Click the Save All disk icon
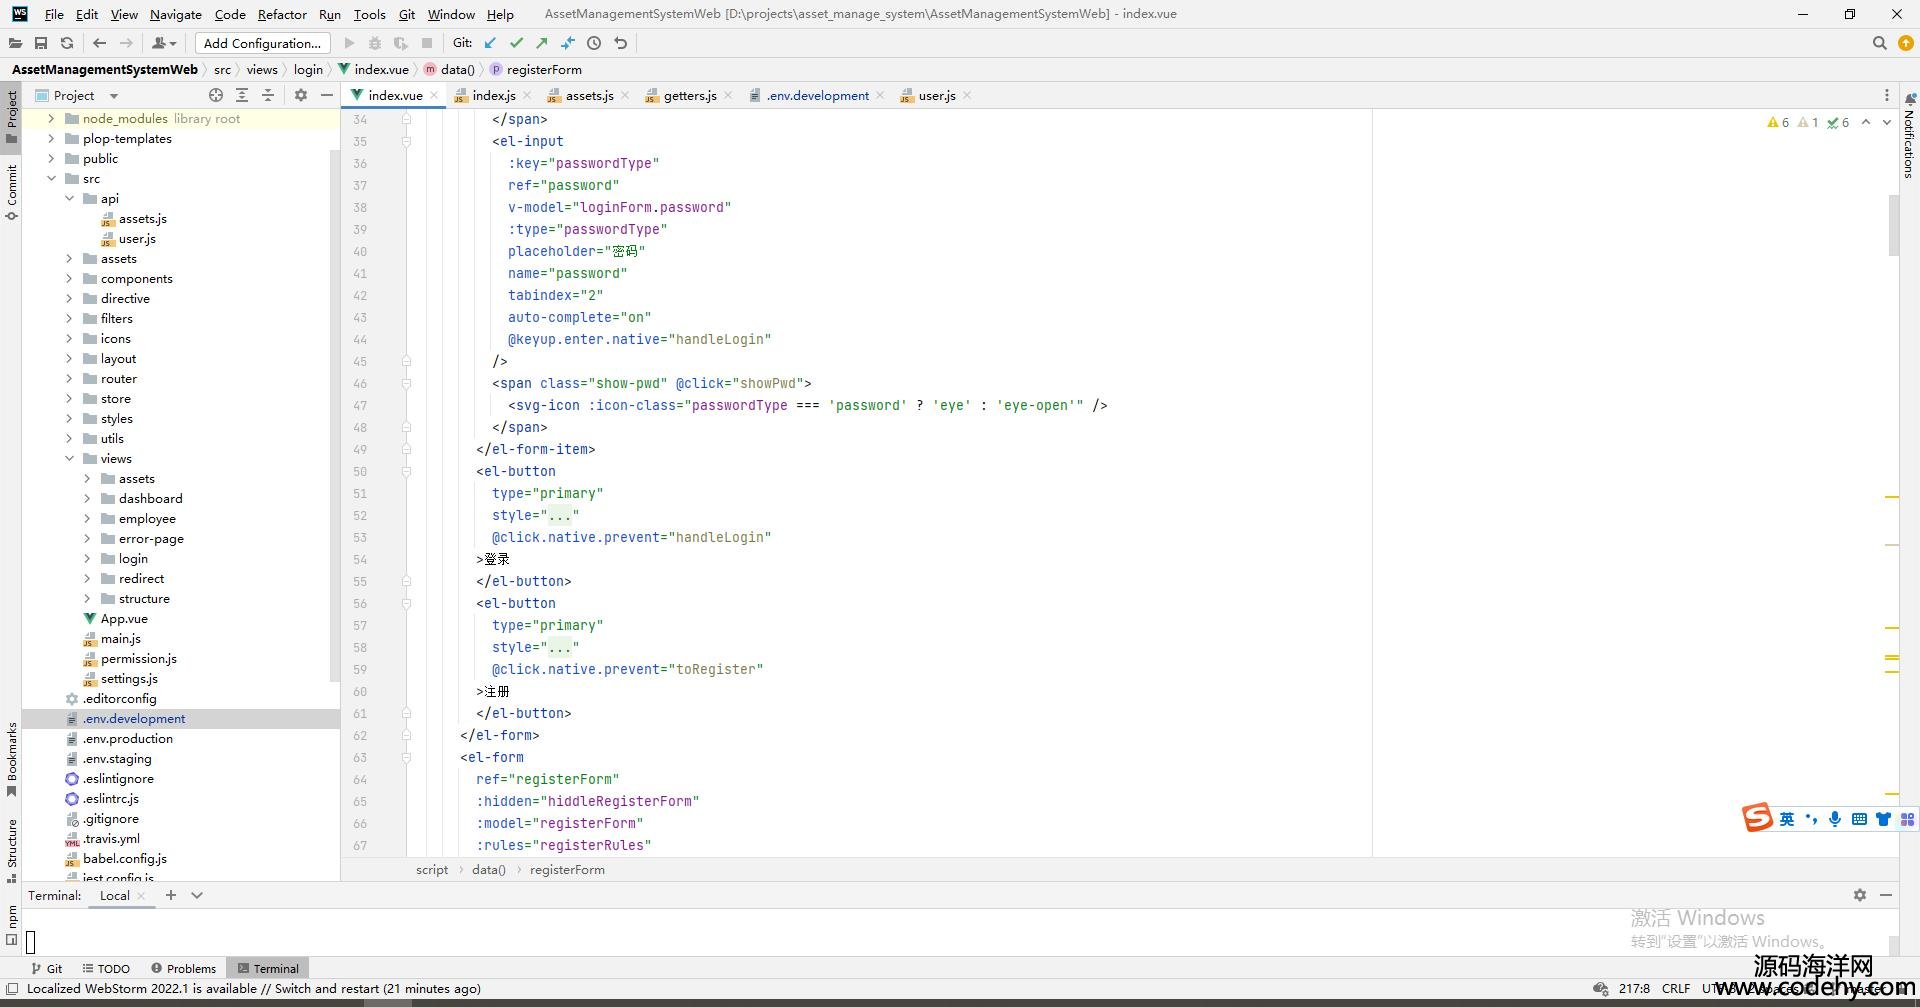The width and height of the screenshot is (1920, 1007). tap(41, 43)
